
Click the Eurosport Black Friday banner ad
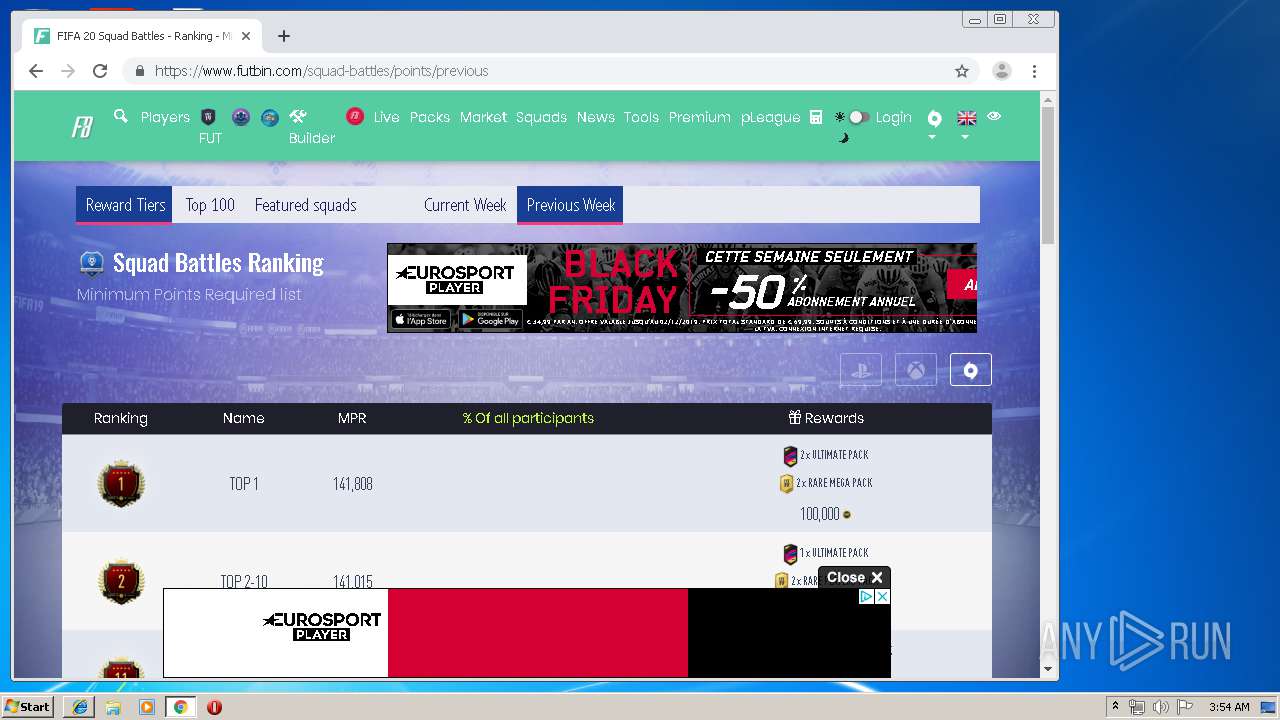point(682,288)
